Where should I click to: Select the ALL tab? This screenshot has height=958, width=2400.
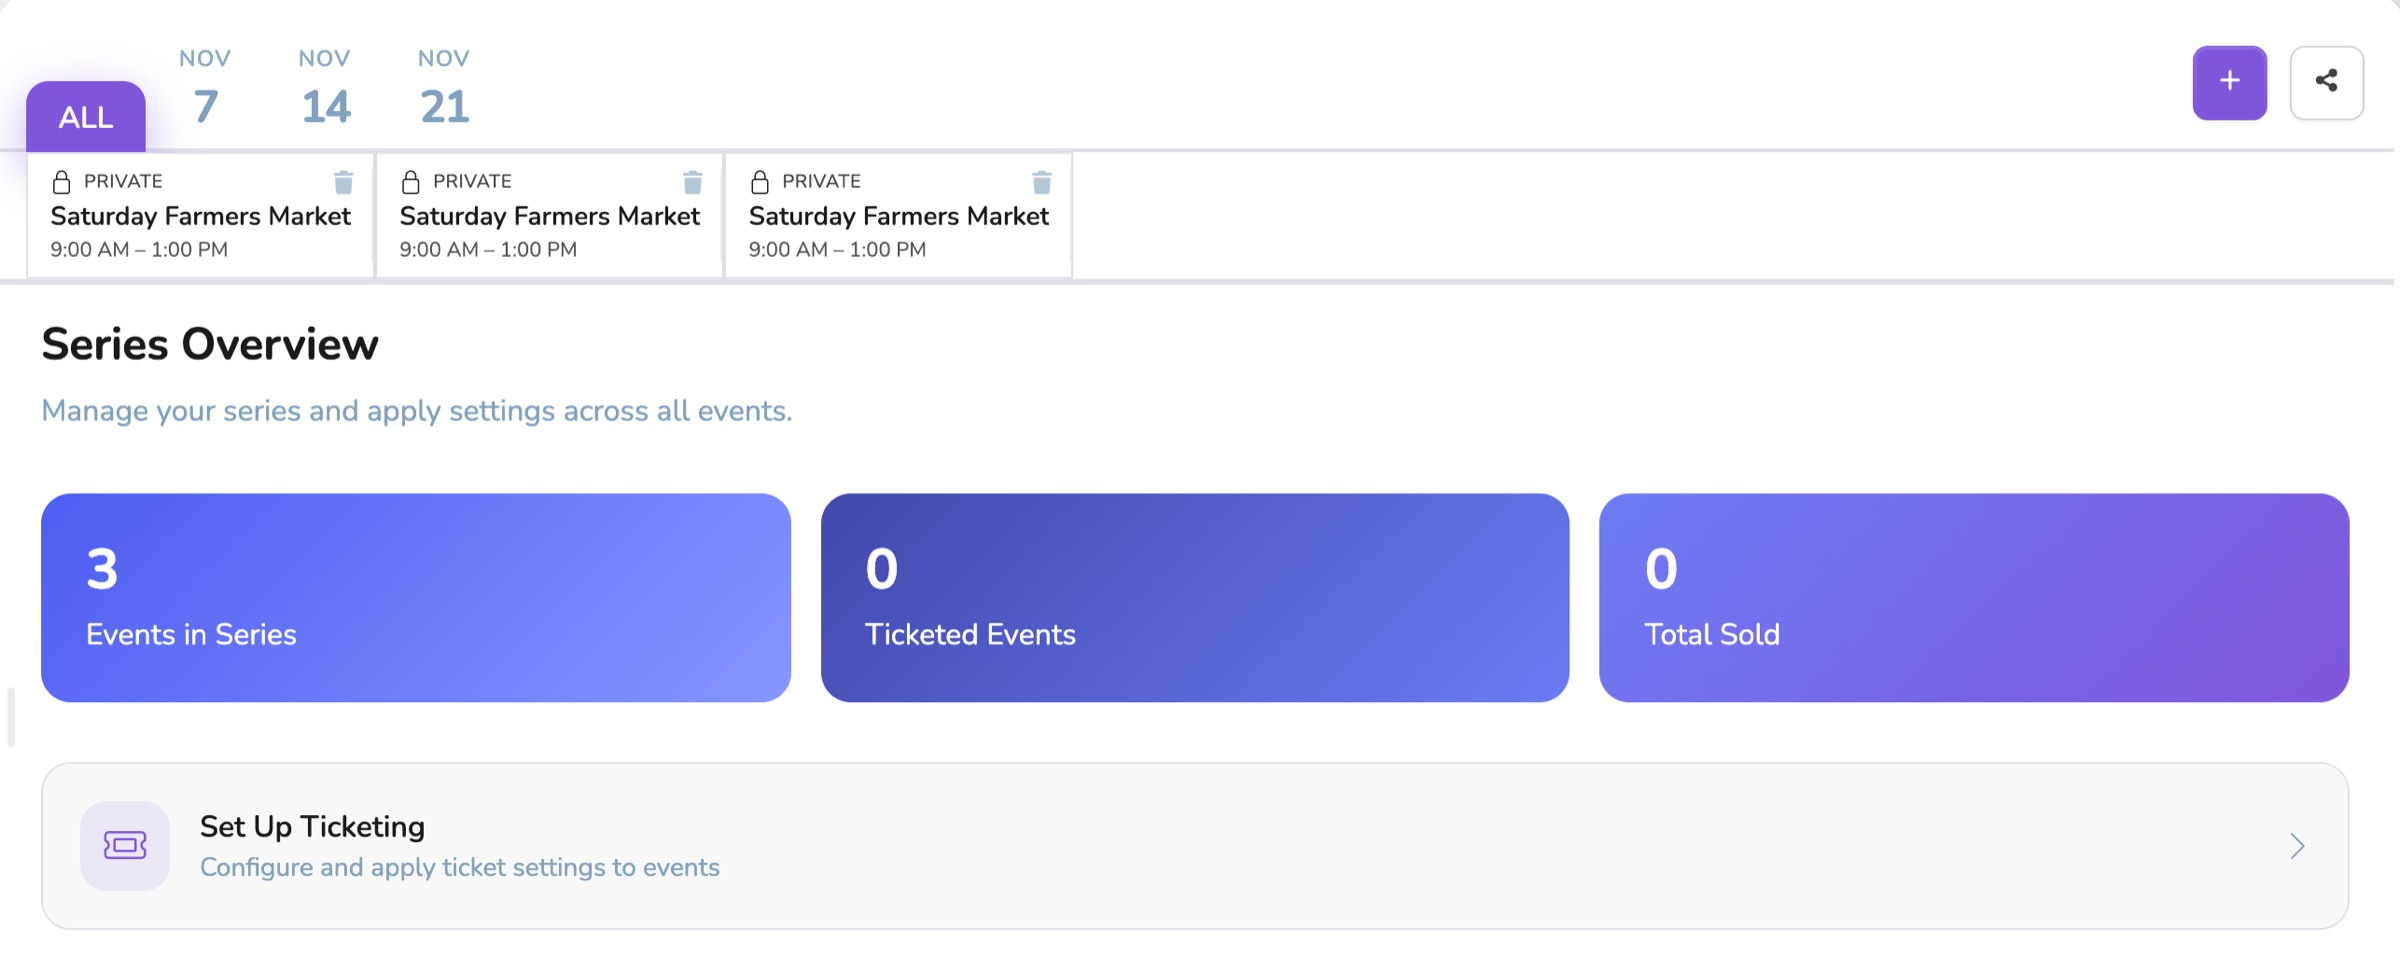click(86, 116)
